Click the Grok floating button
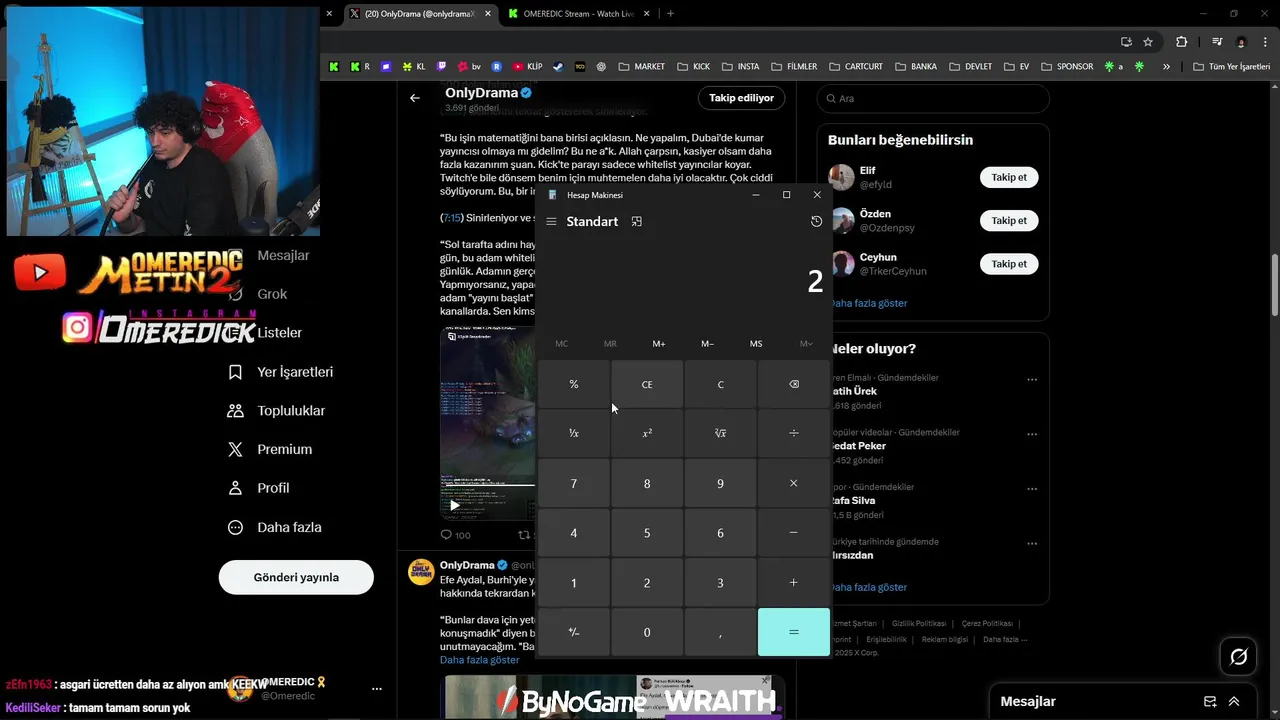Screen dimensions: 1280x720 point(1238,657)
